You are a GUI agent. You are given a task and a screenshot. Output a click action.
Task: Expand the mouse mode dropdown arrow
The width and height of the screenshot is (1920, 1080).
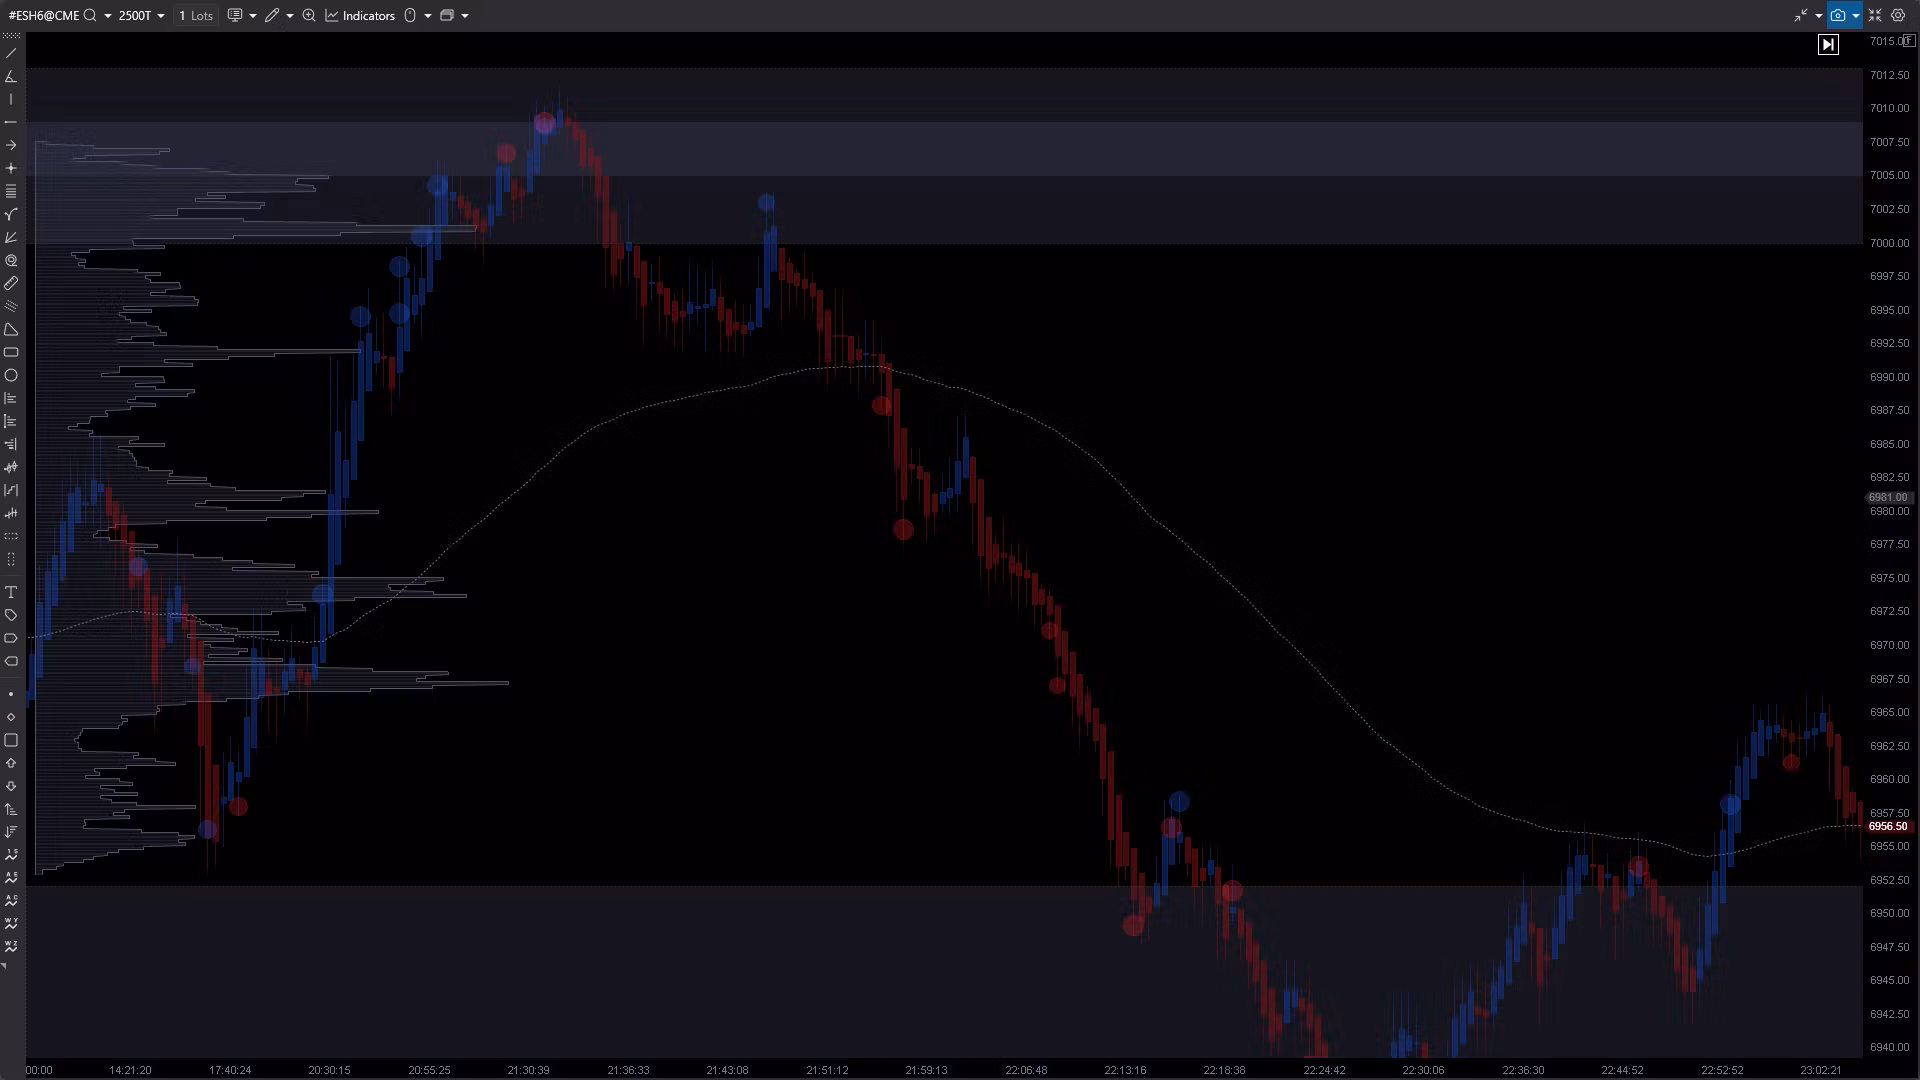pyautogui.click(x=428, y=16)
